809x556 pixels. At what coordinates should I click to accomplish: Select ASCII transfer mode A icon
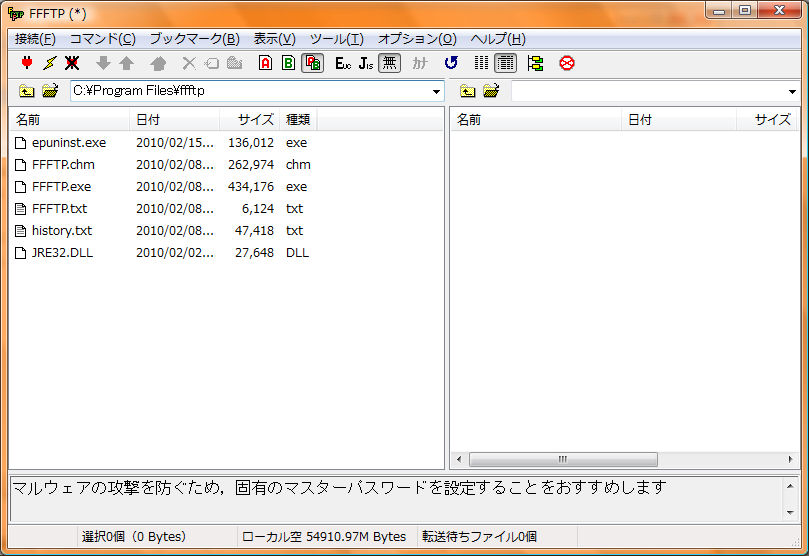tap(265, 63)
